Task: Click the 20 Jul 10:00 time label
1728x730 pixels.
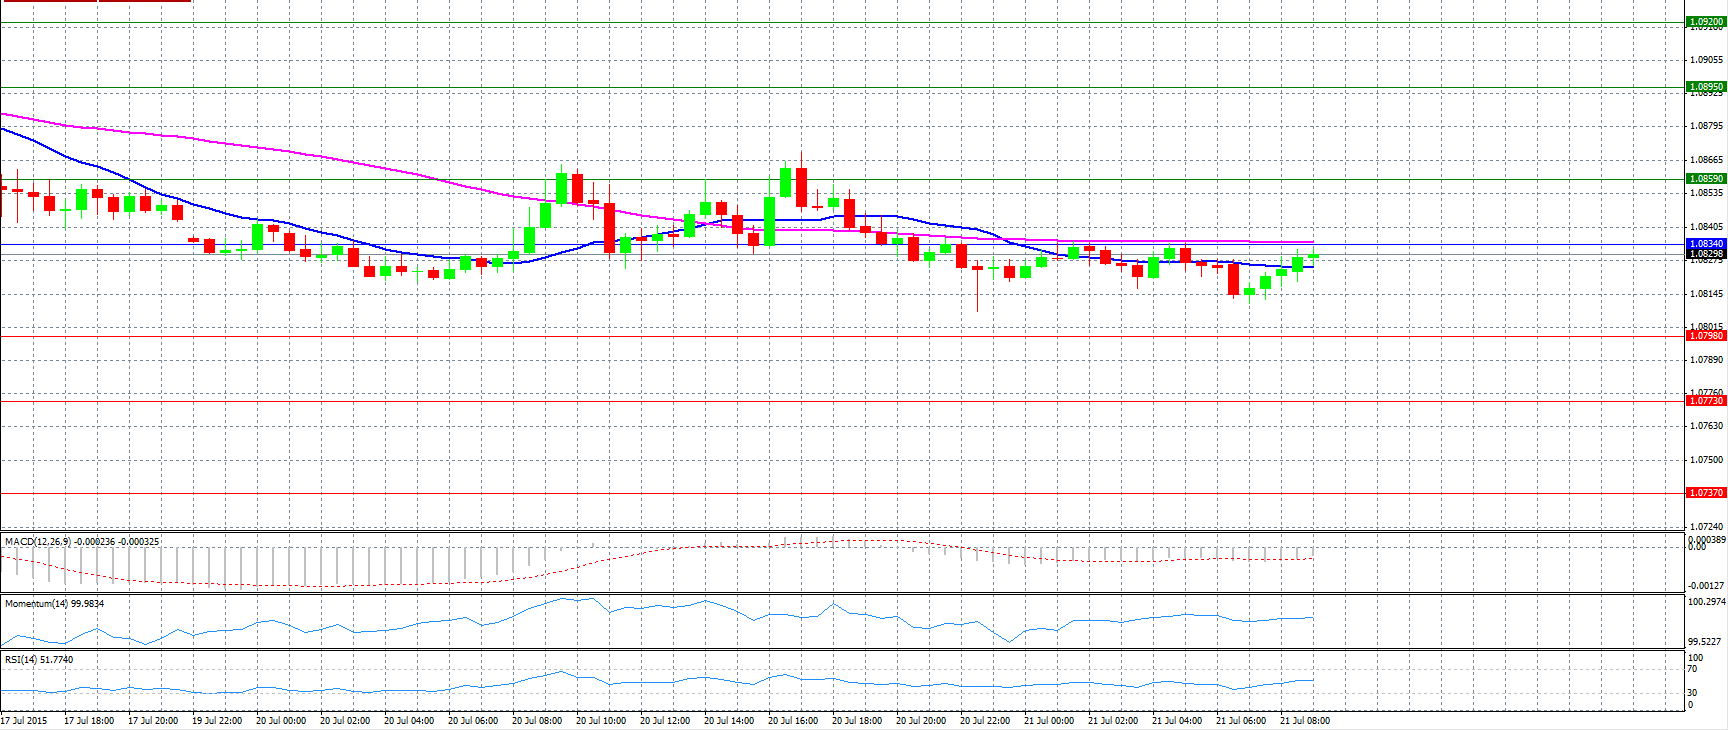Action: (x=601, y=721)
